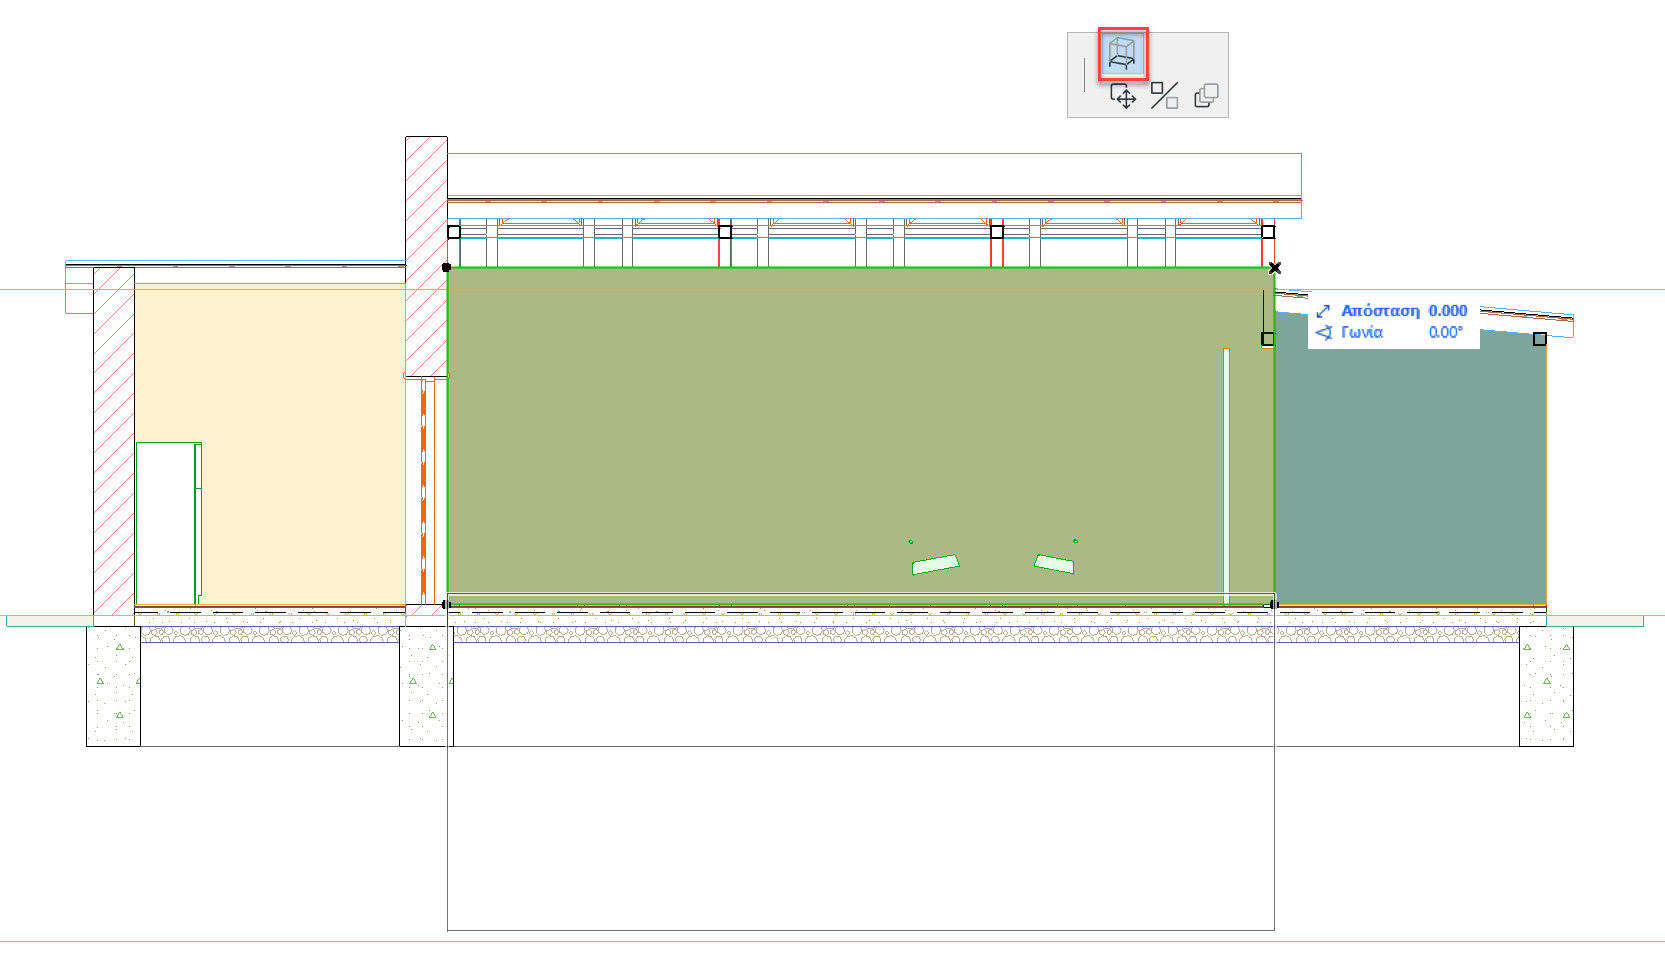This screenshot has width=1665, height=978.
Task: Click the distance arrow icon beside Απόσταση
Action: pos(1323,311)
